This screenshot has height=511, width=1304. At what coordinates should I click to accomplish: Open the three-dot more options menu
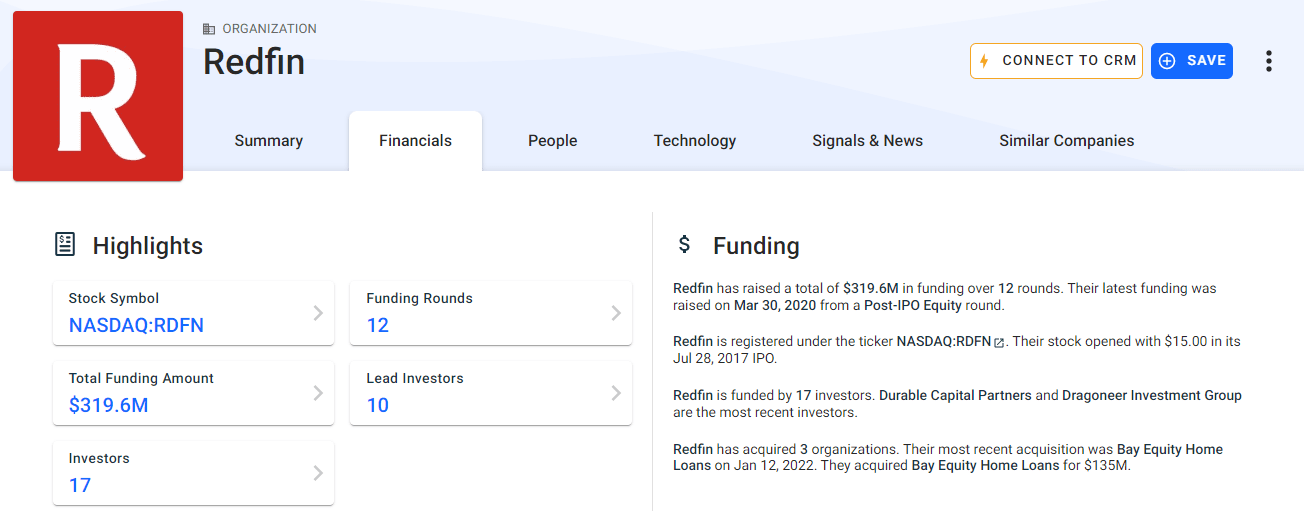point(1269,61)
